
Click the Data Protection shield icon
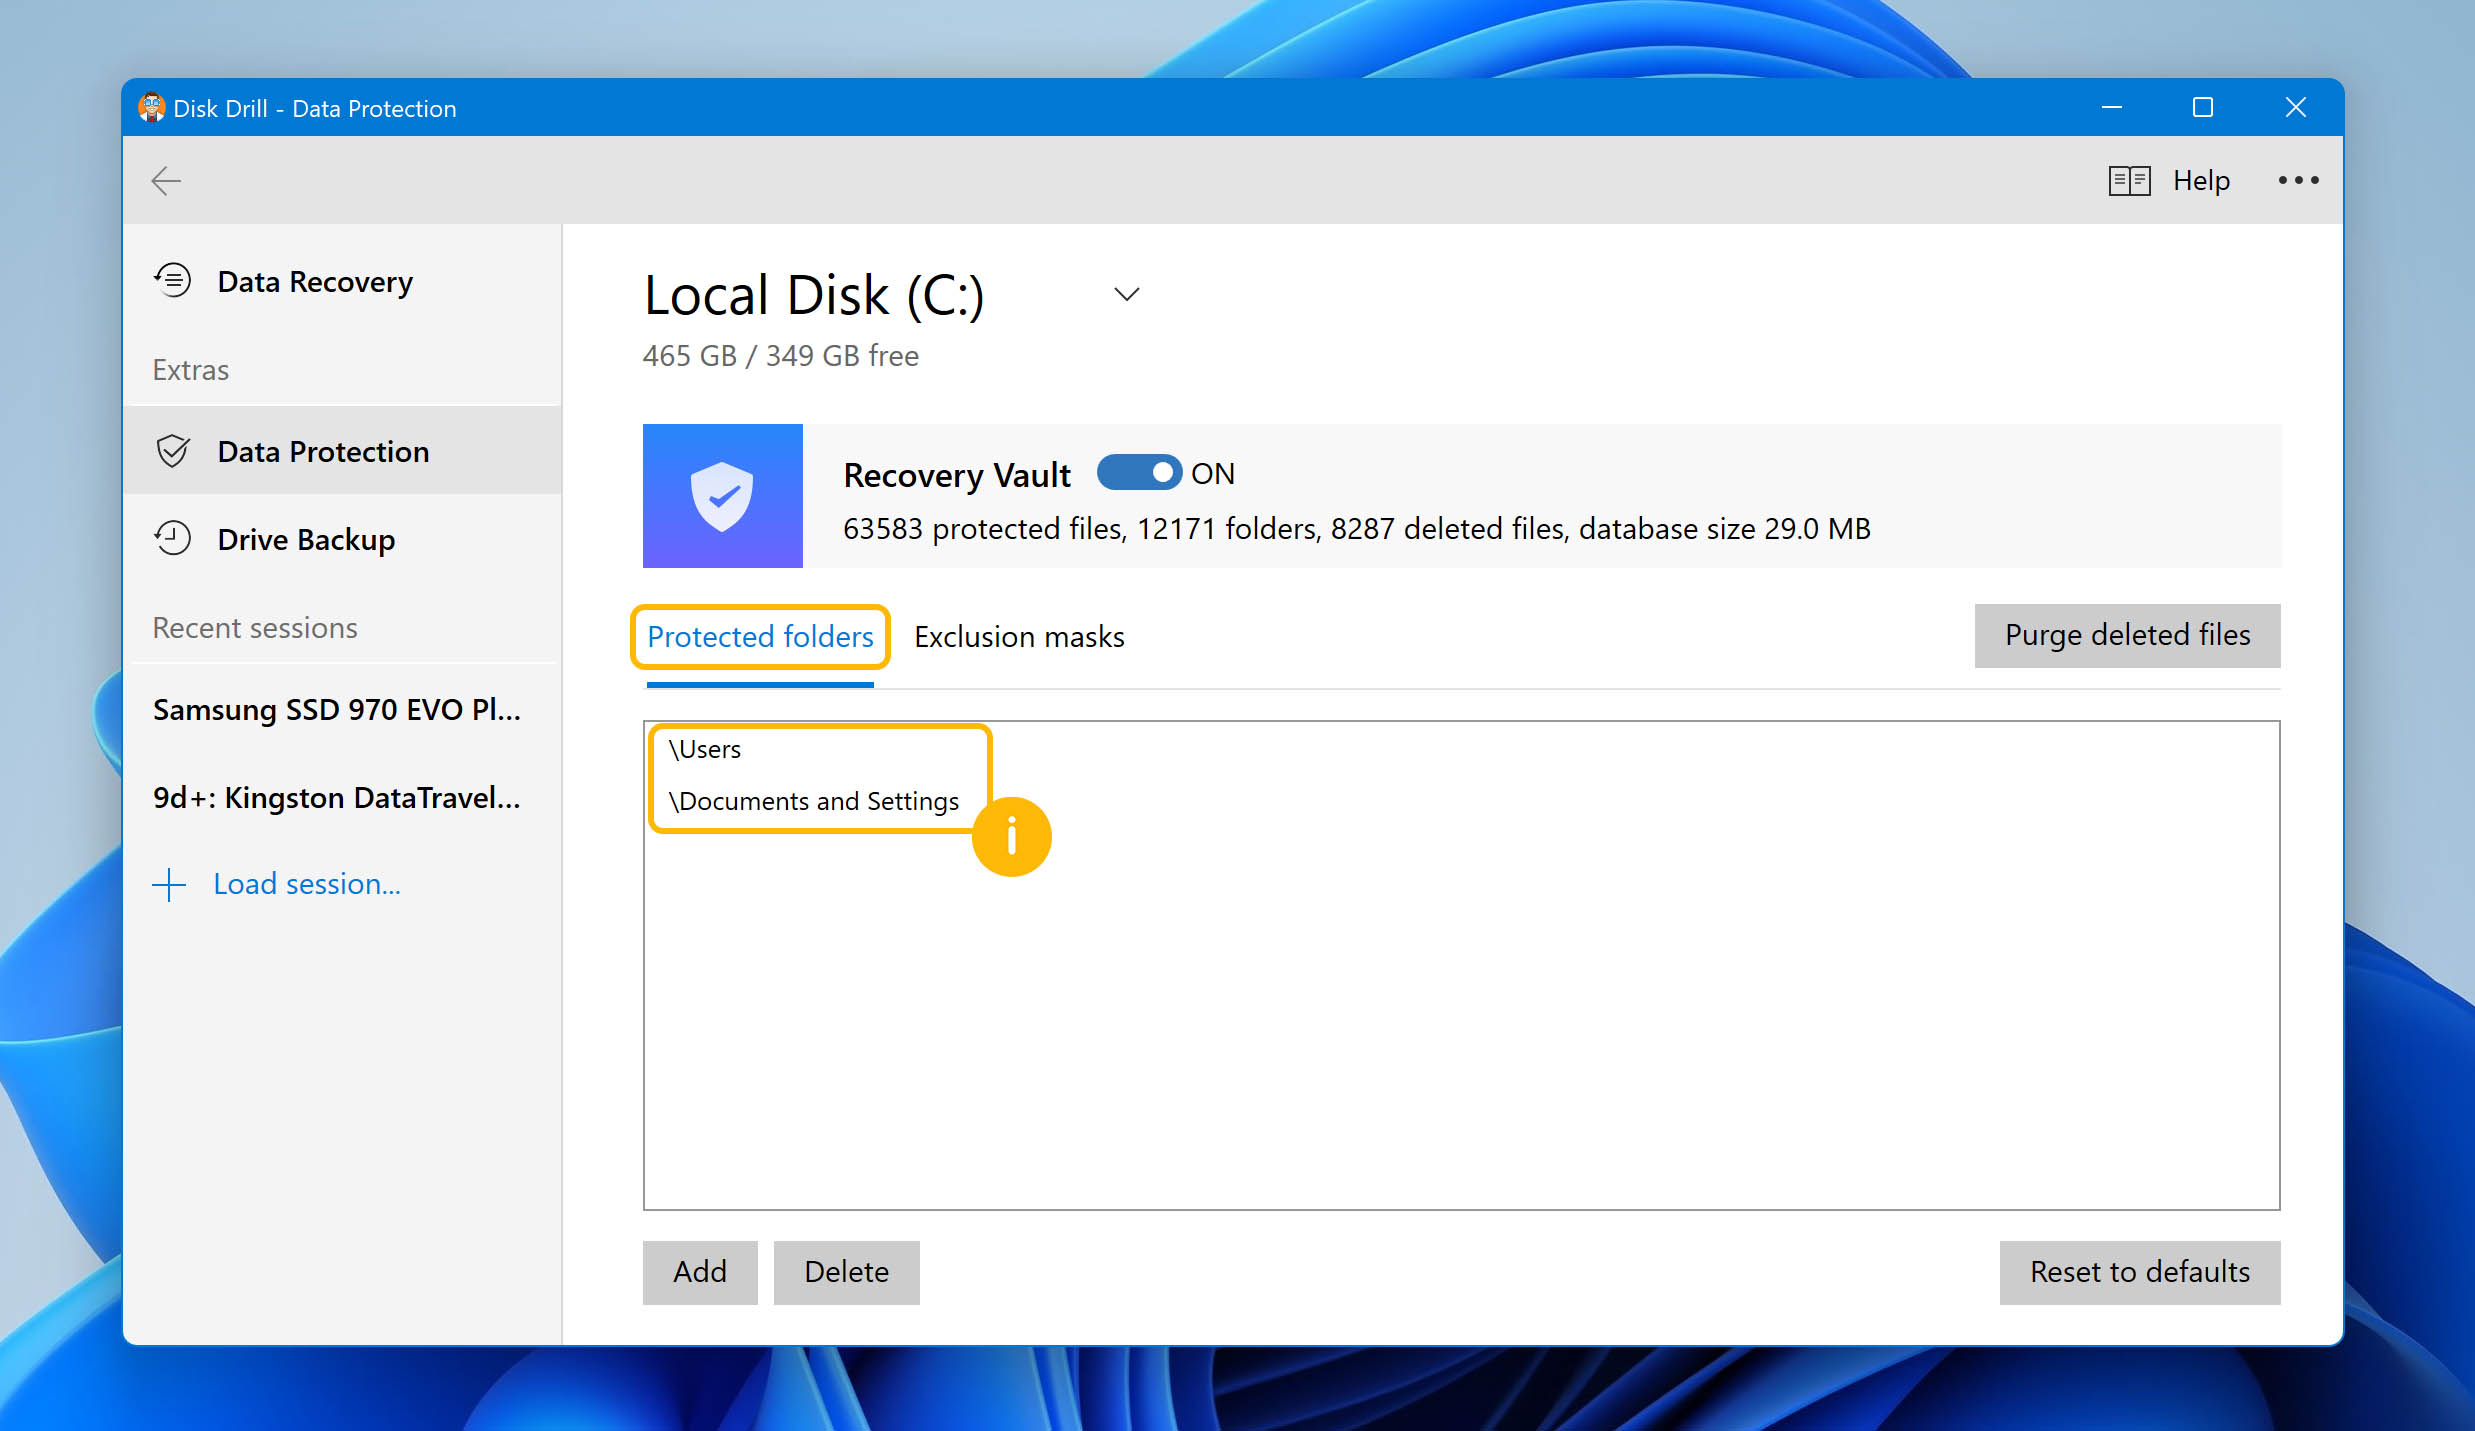point(172,451)
